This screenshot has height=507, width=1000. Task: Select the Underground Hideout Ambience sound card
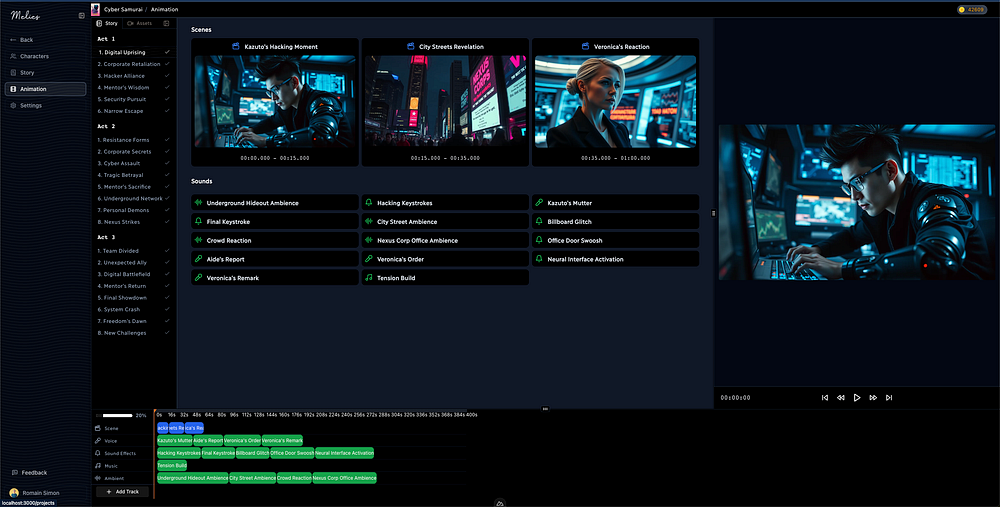[x=275, y=203]
